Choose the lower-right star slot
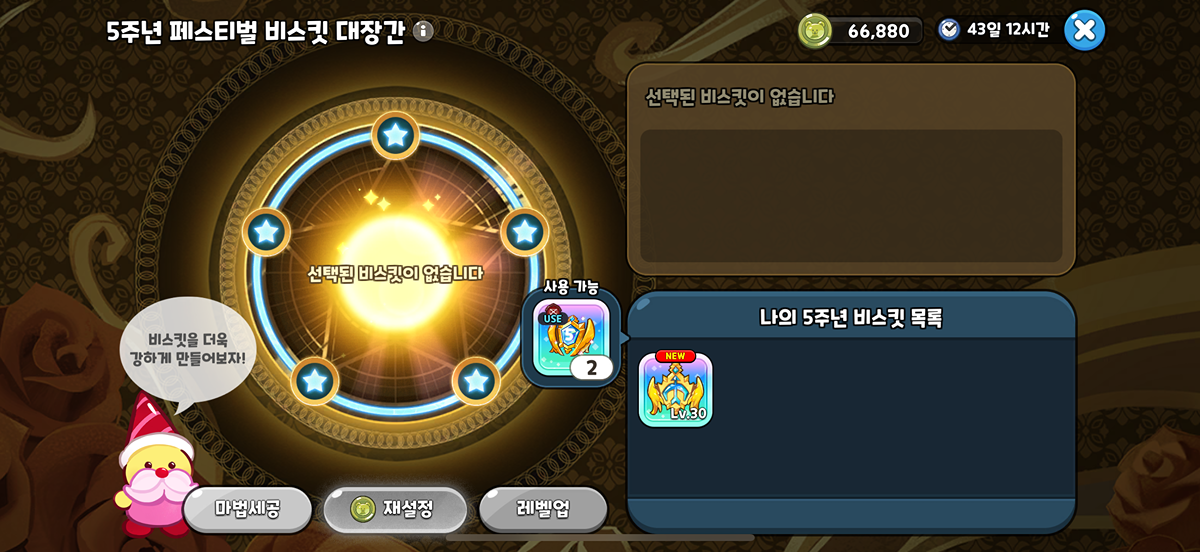Screen dimensions: 1200x552 476,381
